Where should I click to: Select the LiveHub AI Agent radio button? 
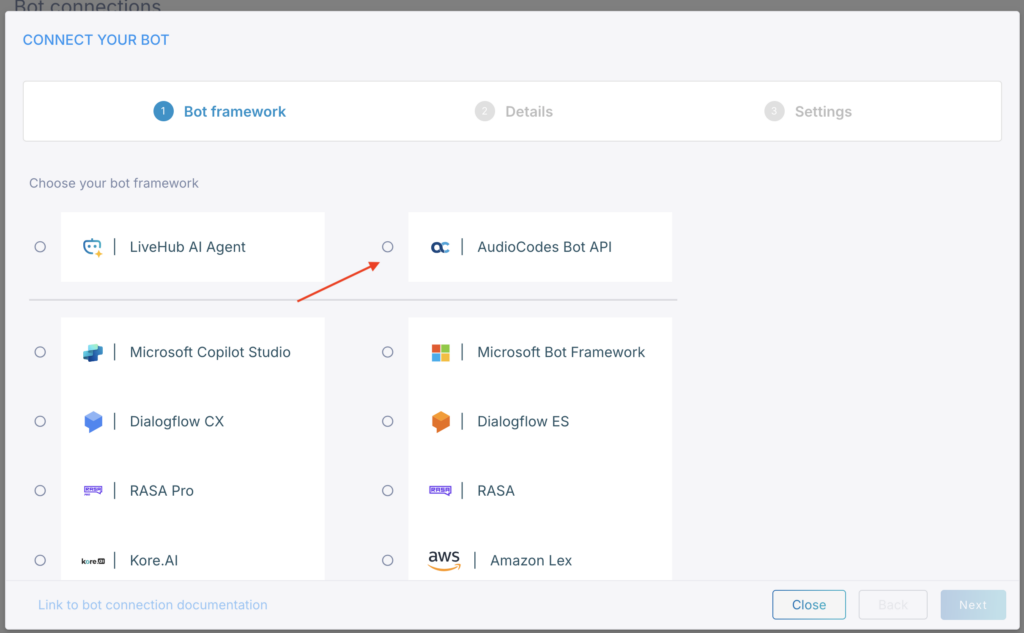(x=40, y=247)
